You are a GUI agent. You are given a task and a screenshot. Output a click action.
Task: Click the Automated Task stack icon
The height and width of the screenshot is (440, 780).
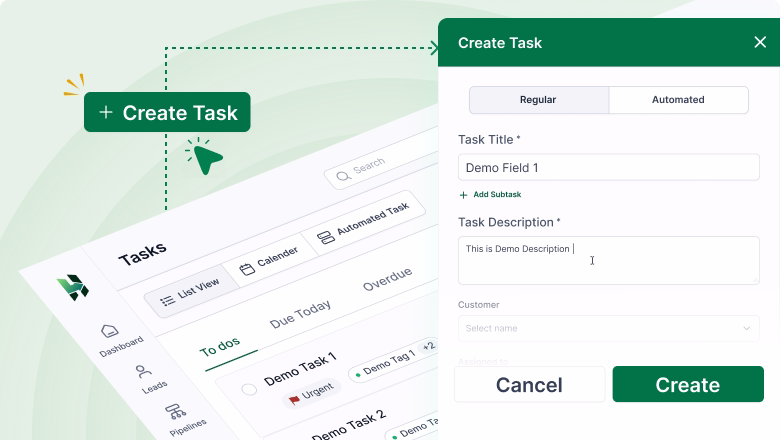pyautogui.click(x=326, y=237)
